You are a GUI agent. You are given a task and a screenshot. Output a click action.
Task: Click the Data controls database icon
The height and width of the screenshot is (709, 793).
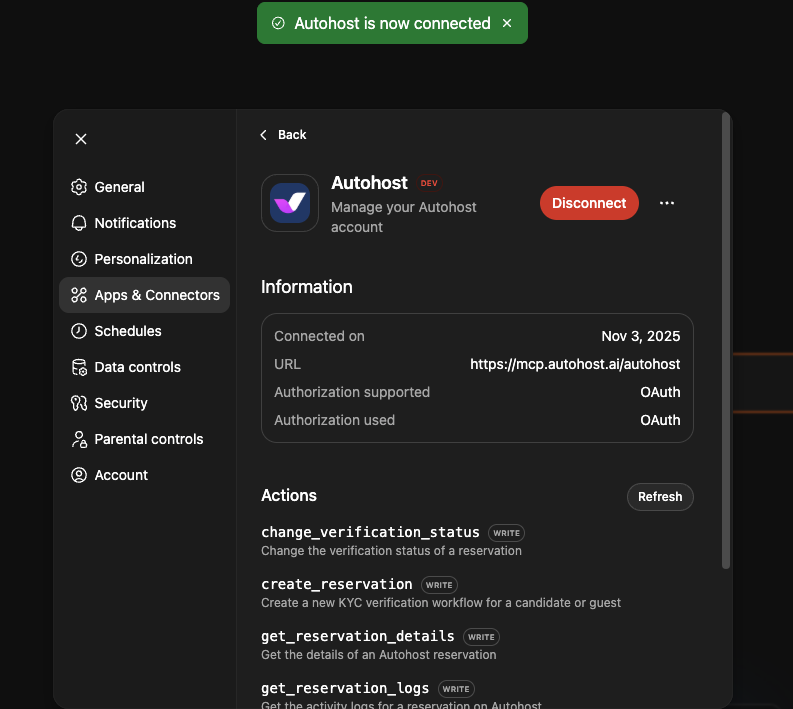tap(79, 367)
